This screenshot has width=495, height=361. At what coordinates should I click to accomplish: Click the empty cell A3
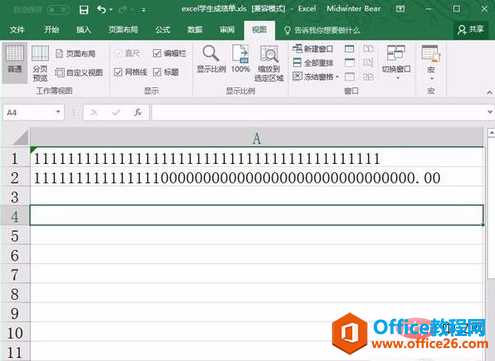[x=257, y=197]
